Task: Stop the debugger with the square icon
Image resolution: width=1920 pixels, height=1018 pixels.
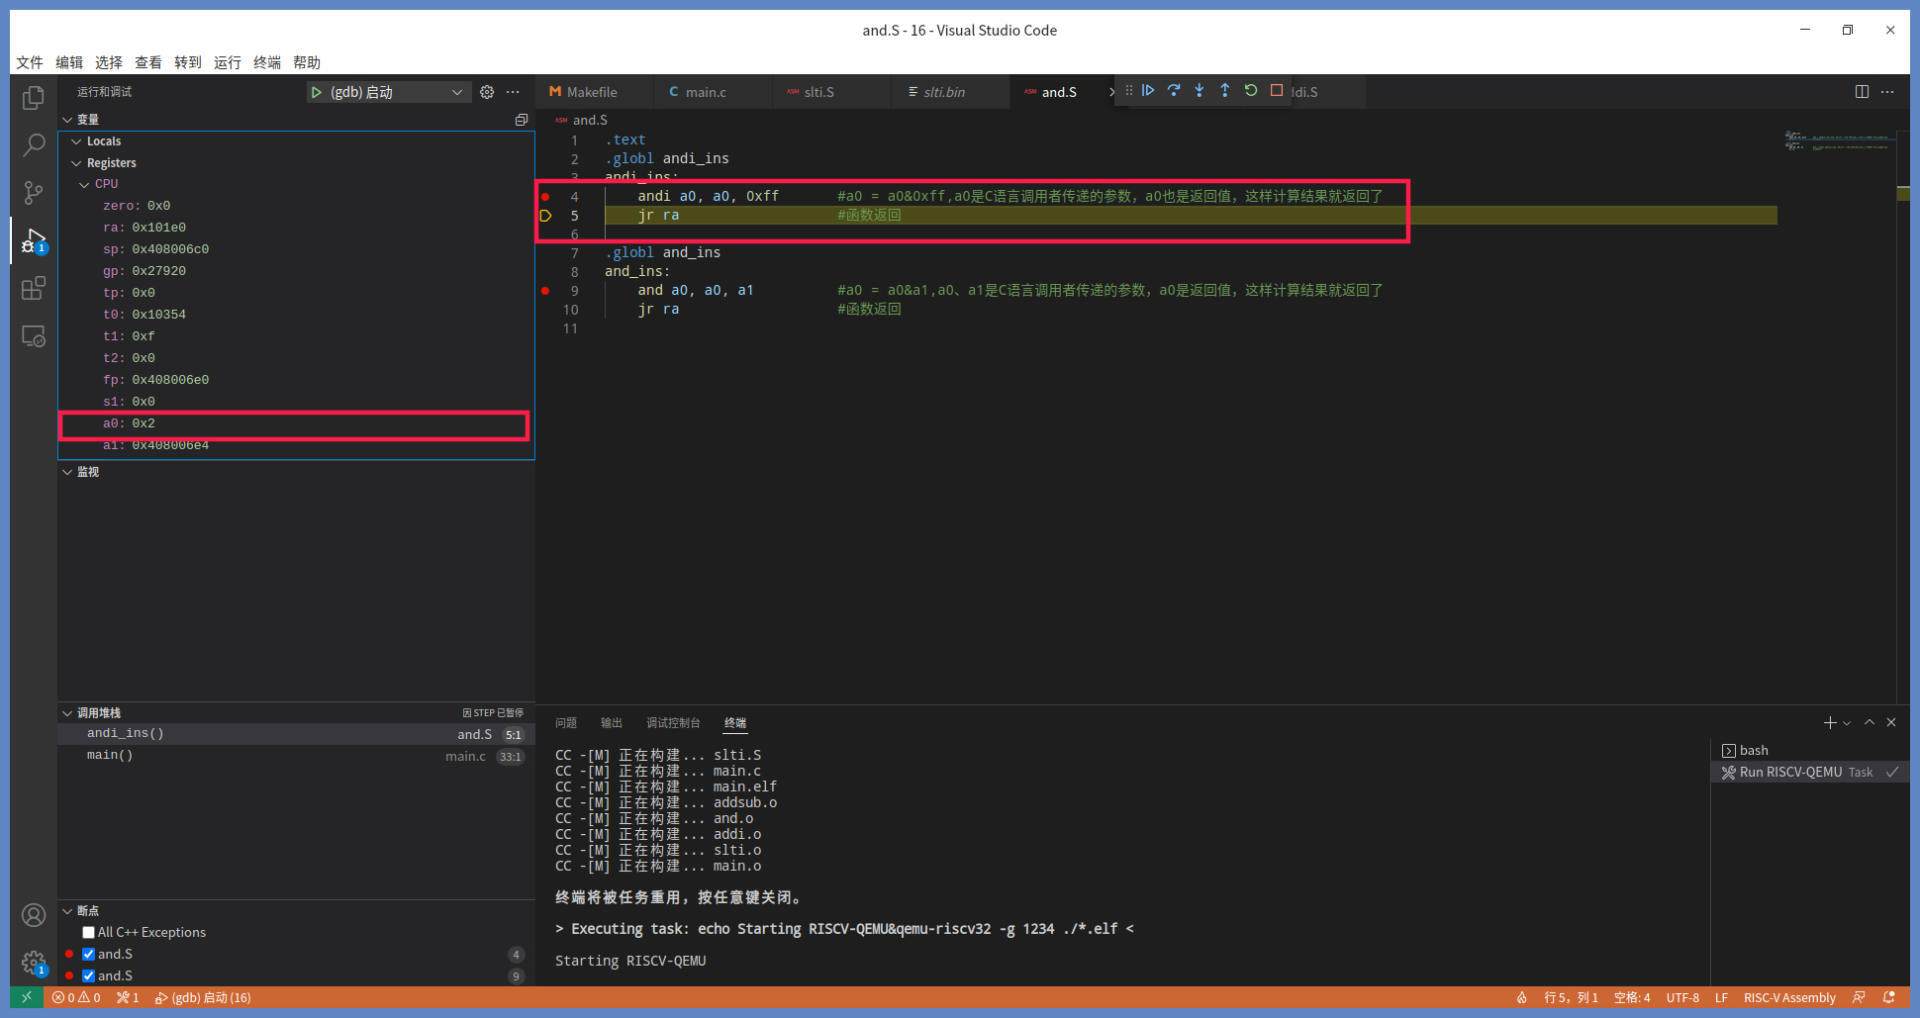Action: click(x=1277, y=91)
